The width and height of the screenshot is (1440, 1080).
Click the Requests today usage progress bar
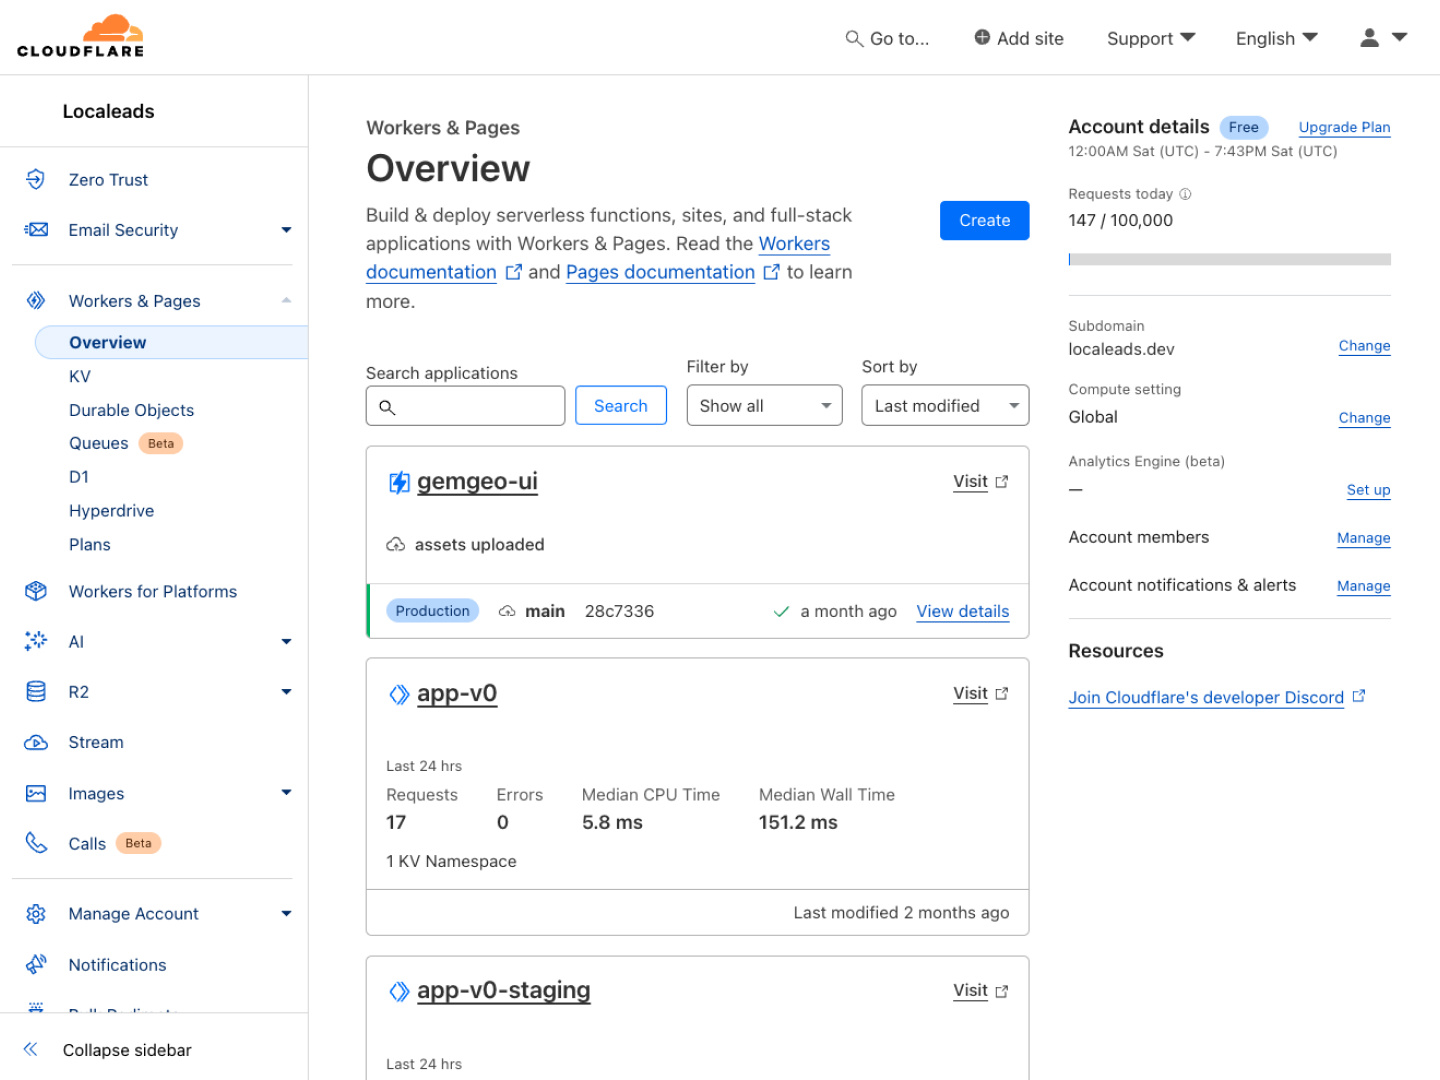coord(1229,259)
